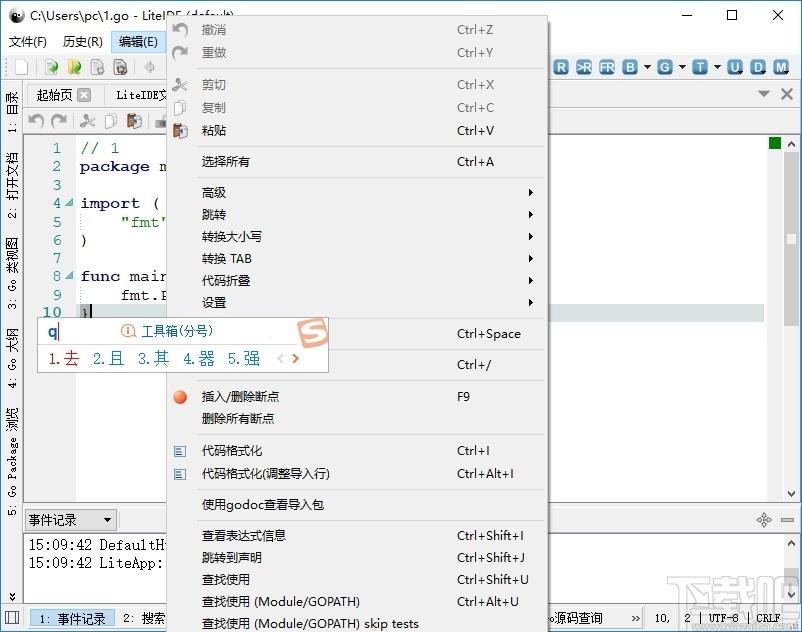Choose 选择所有 menu item
This screenshot has height=632, width=802.
pyautogui.click(x=358, y=162)
